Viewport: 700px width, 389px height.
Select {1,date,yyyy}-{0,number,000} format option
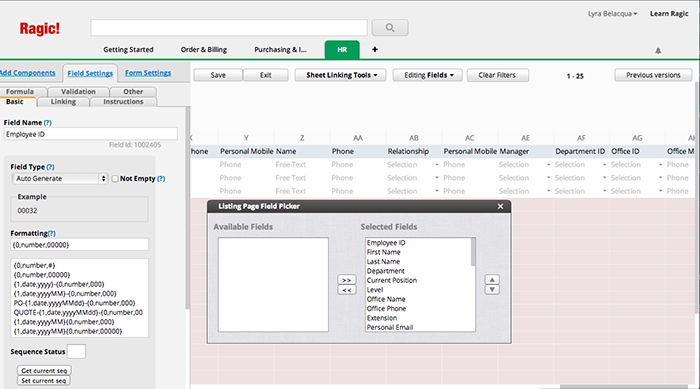(x=59, y=284)
